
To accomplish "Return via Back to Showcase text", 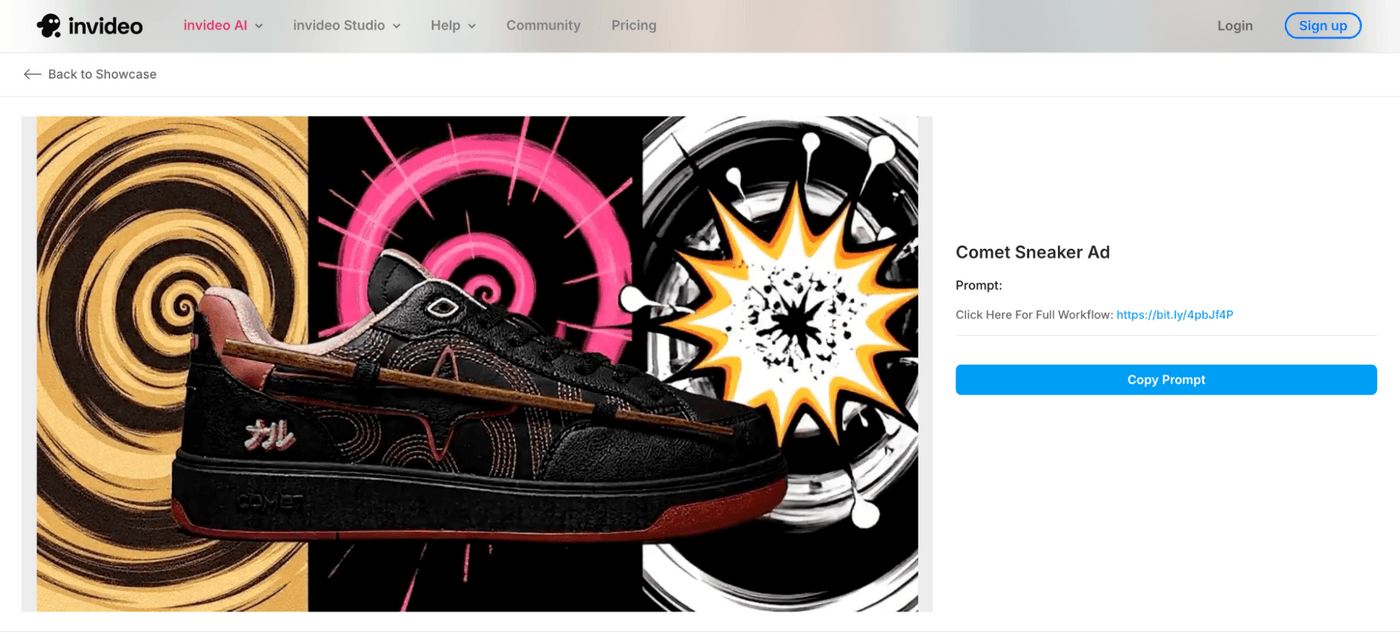I will 102,74.
